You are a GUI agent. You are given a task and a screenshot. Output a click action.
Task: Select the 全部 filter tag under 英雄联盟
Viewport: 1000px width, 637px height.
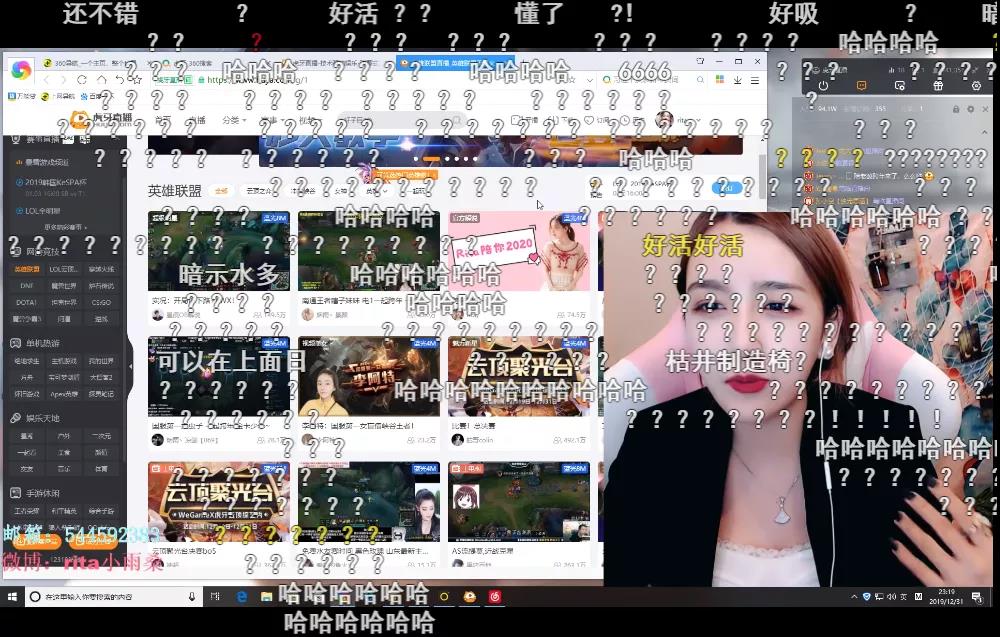pyautogui.click(x=221, y=191)
